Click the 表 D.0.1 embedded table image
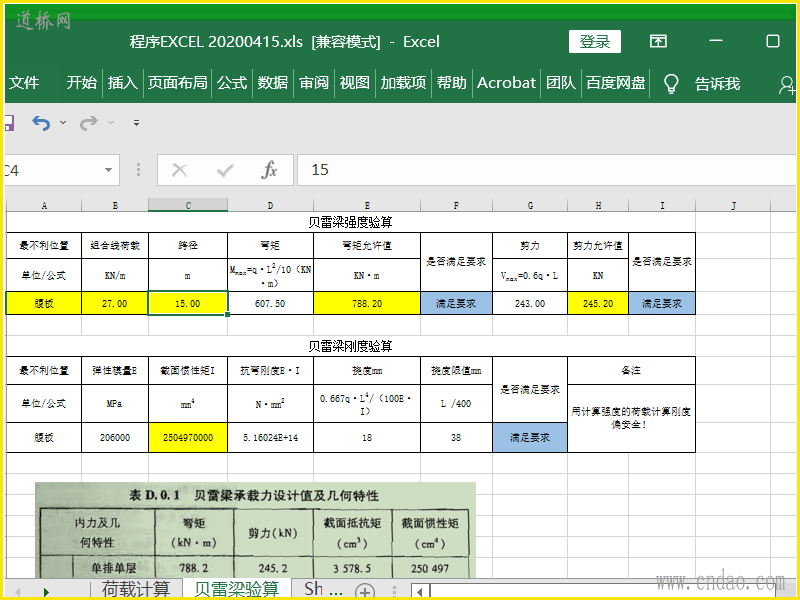The width and height of the screenshot is (800, 600). pyautogui.click(x=255, y=531)
